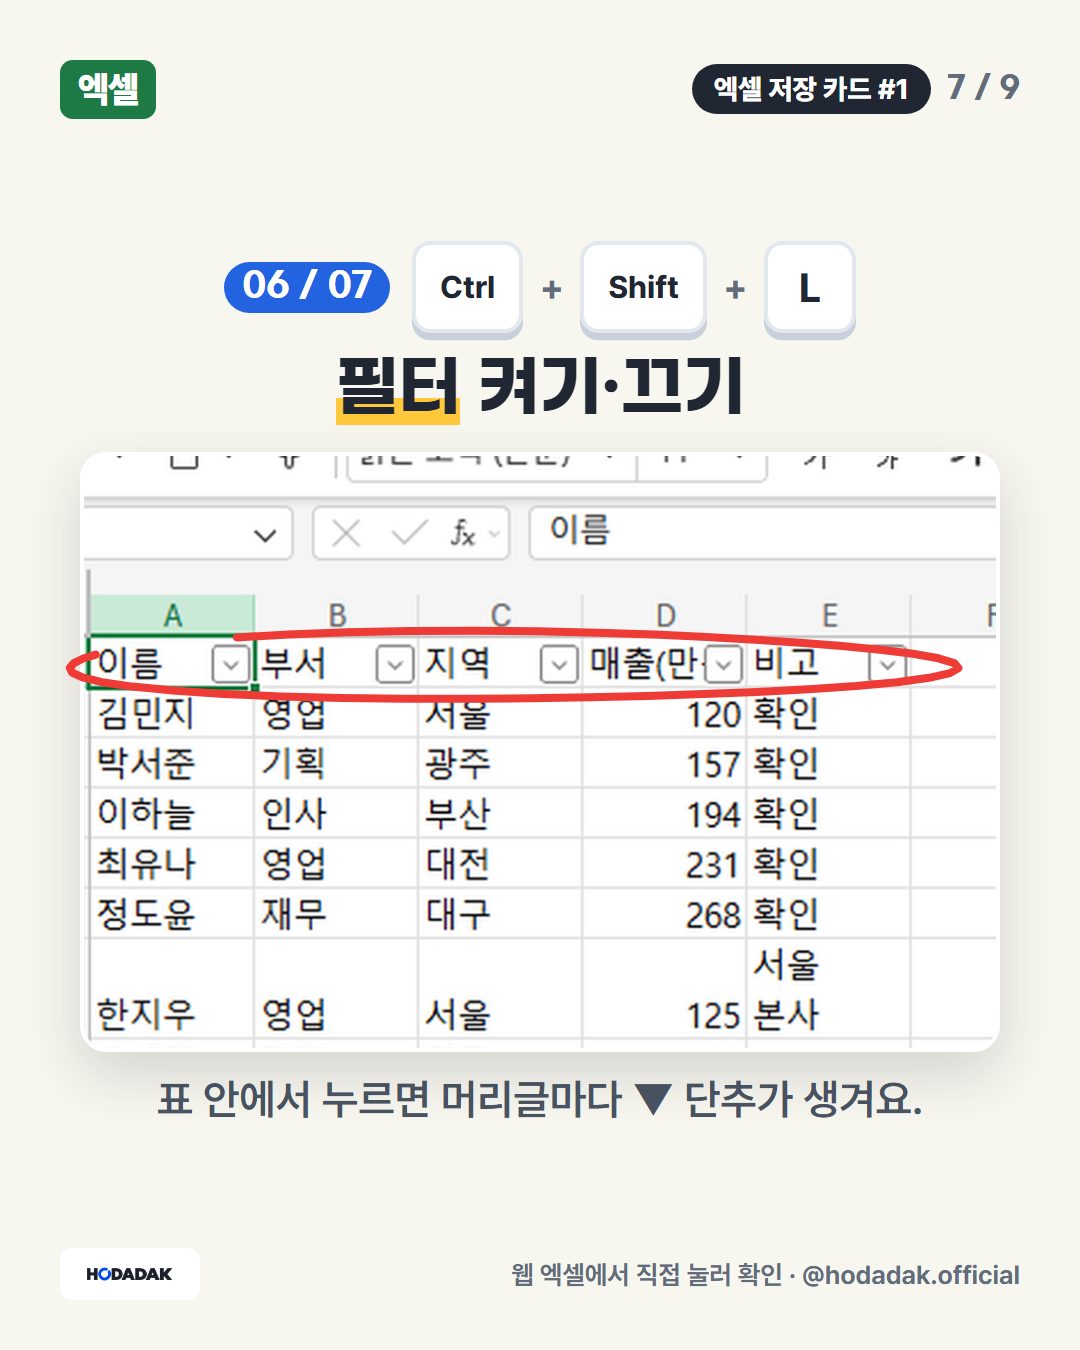This screenshot has height=1350, width=1080.
Task: Select cell 인사 in 이하늘 row
Action: (x=337, y=813)
